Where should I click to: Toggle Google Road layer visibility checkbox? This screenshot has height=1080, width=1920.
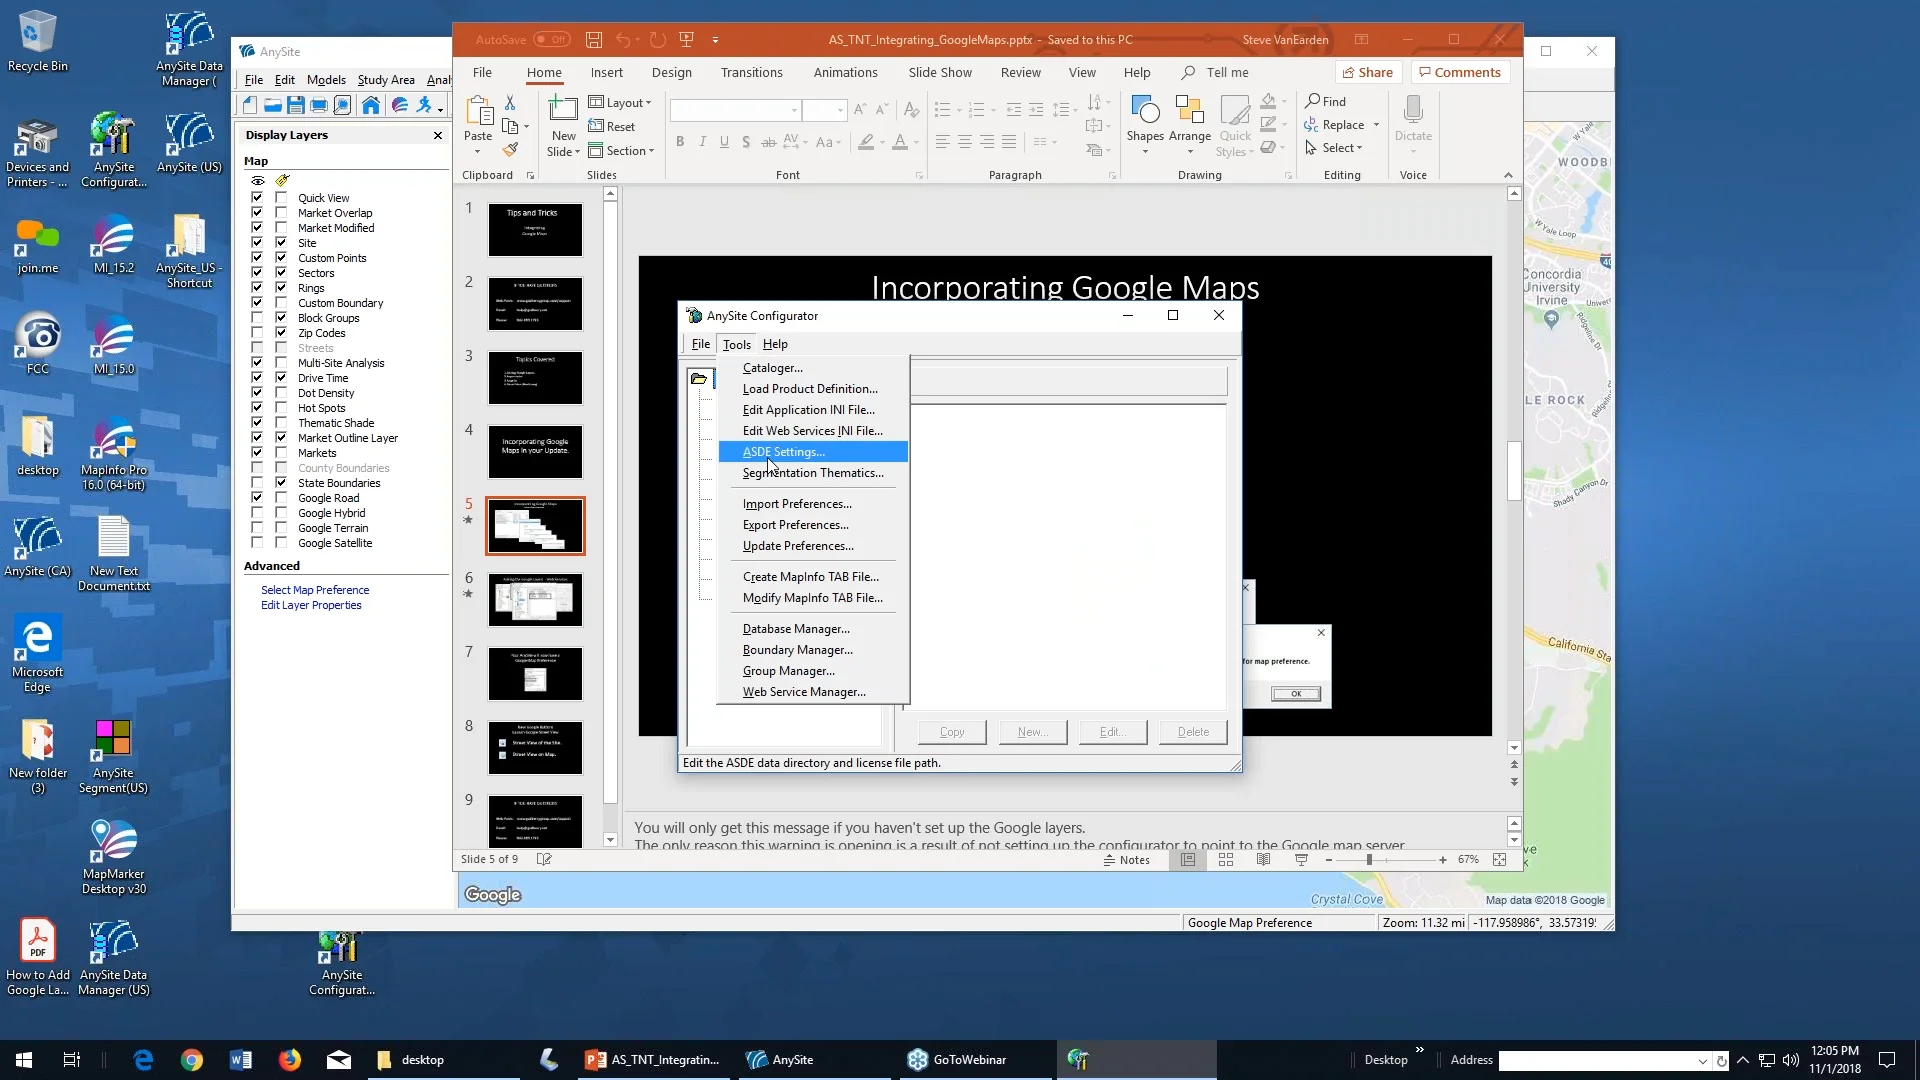(x=257, y=498)
